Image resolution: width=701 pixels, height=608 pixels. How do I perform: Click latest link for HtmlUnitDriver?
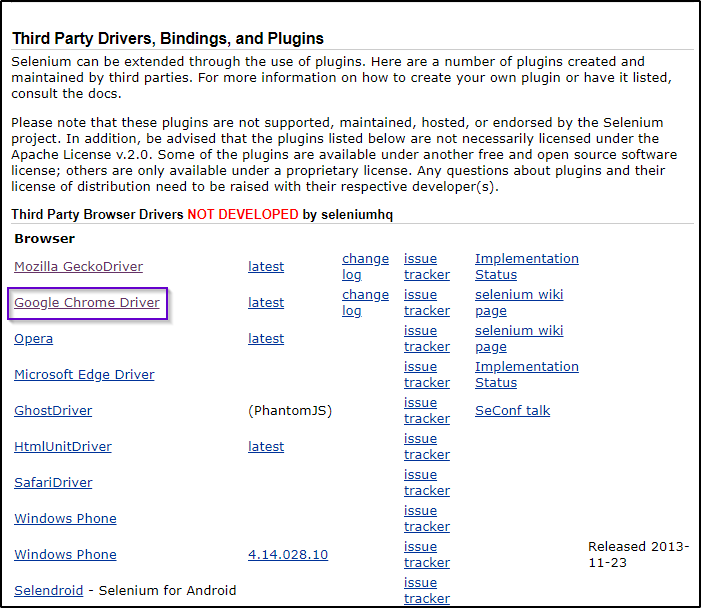(266, 447)
